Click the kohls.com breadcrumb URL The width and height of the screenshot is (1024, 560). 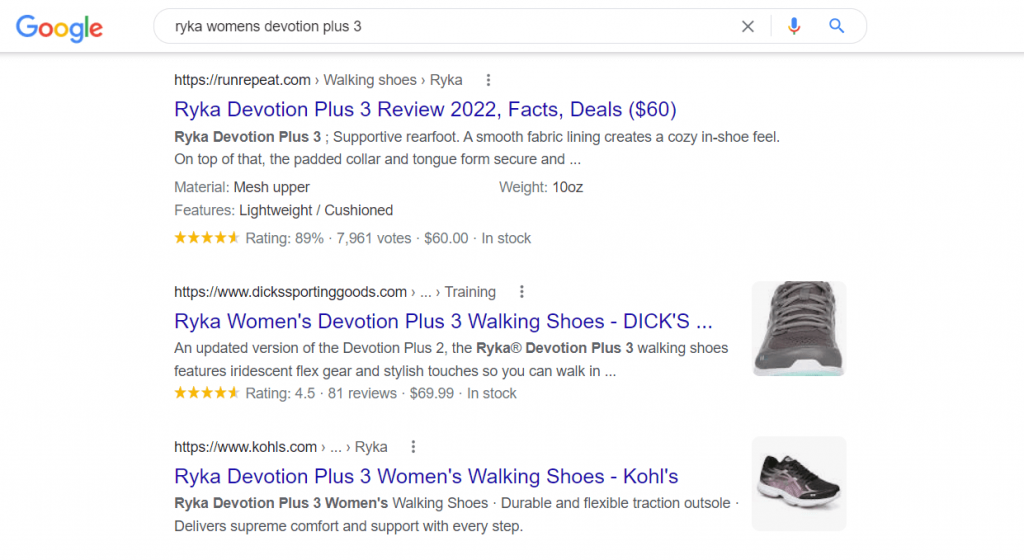(280, 446)
